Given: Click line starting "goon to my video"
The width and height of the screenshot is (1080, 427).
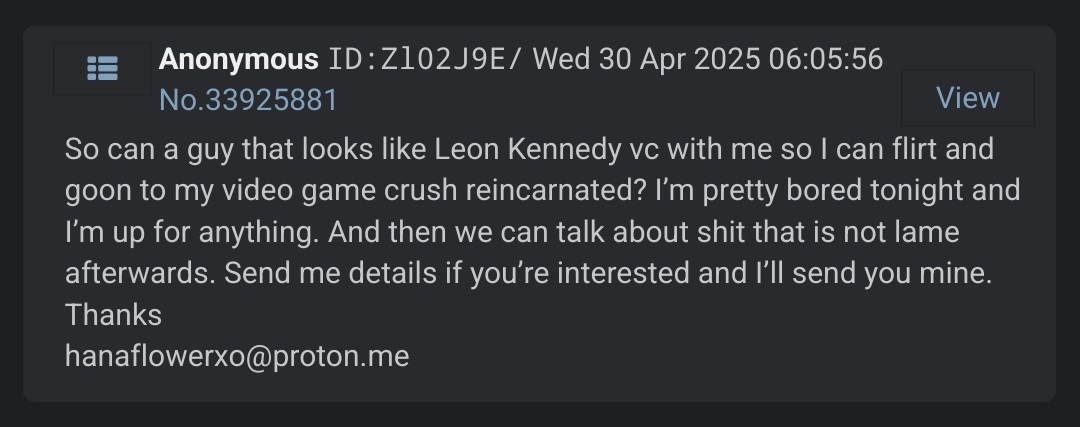Looking at the screenshot, I should click(x=543, y=190).
